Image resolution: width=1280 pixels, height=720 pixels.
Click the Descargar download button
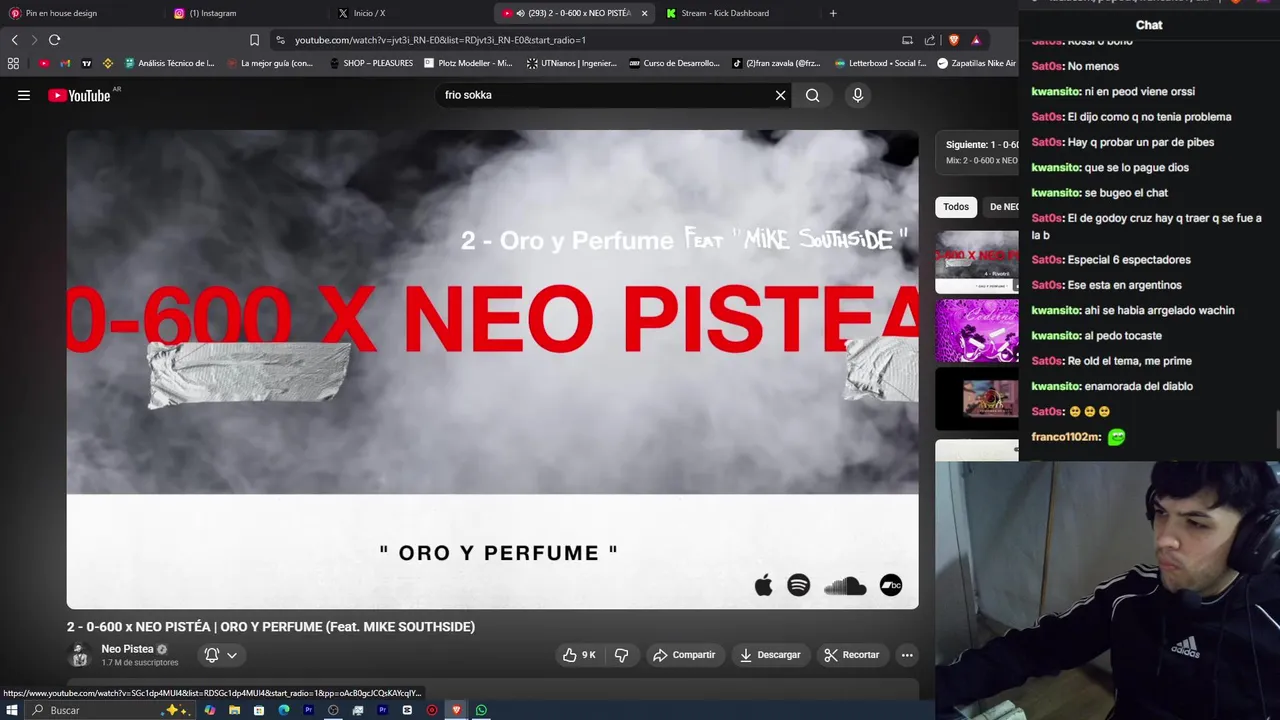(x=770, y=655)
